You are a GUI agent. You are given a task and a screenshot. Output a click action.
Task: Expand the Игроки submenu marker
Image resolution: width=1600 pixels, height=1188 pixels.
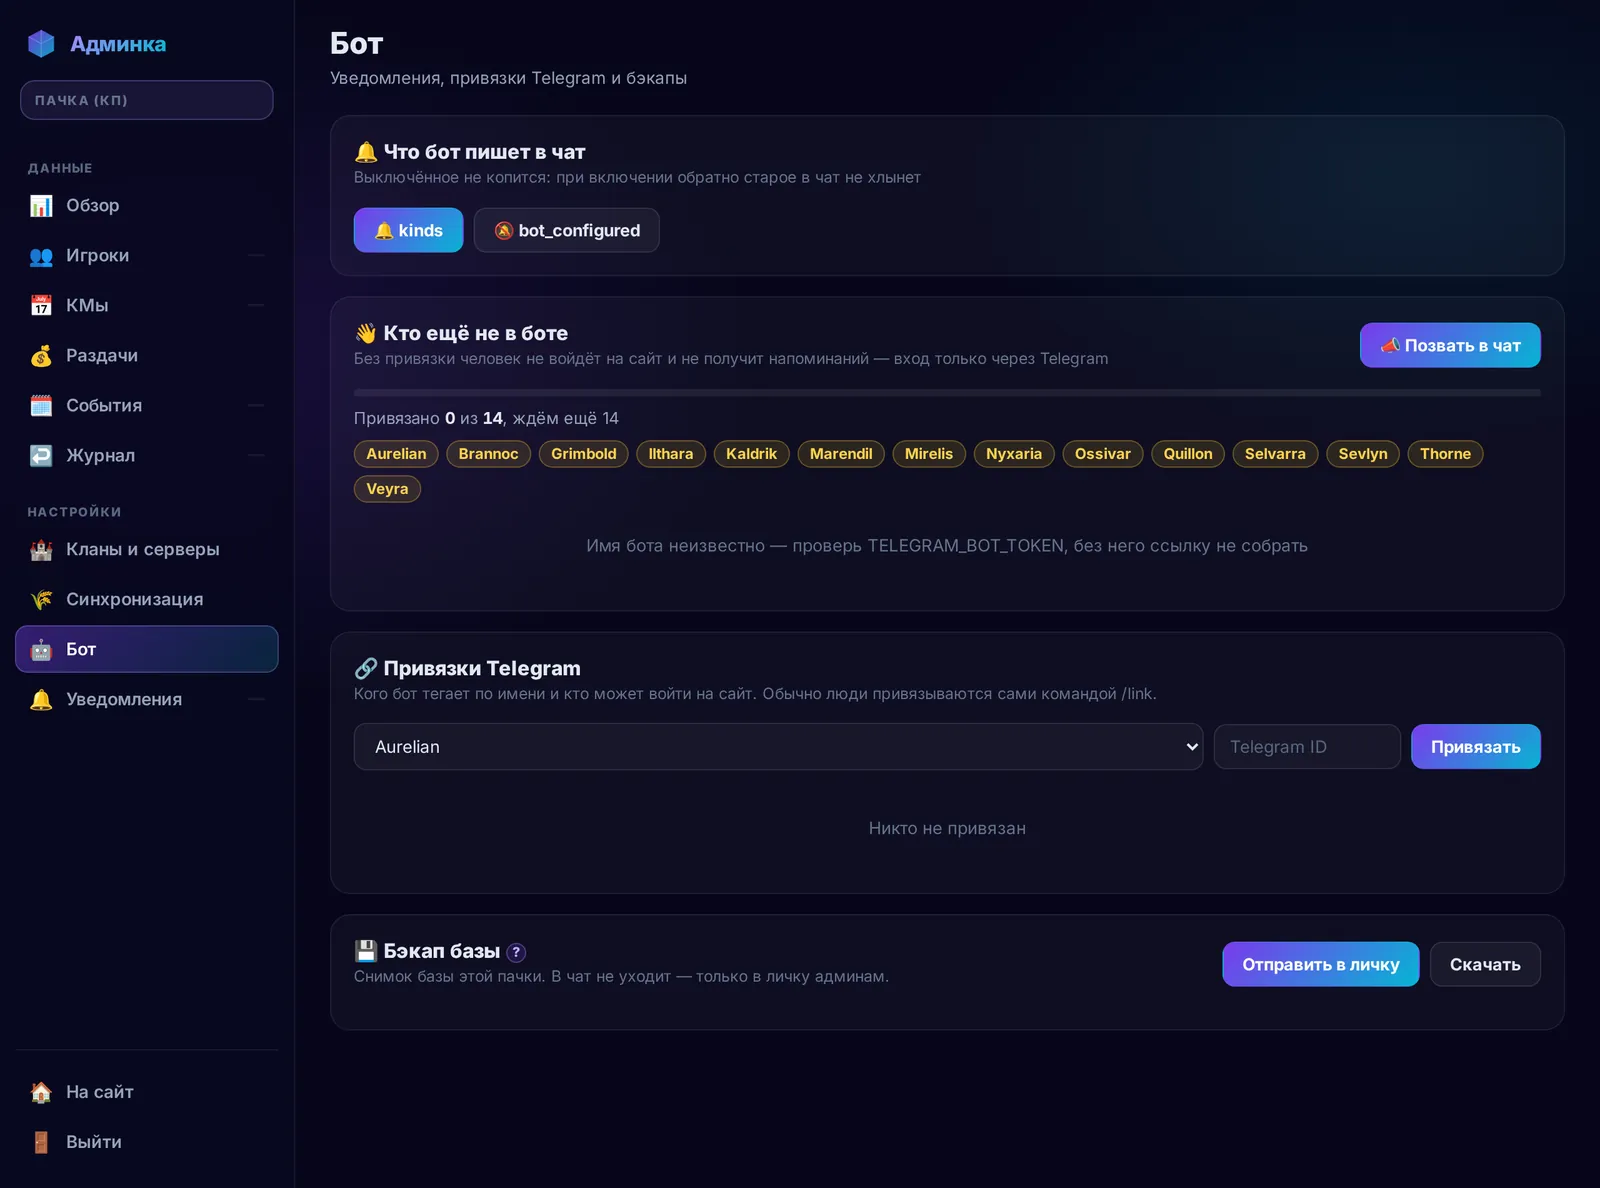tap(256, 256)
